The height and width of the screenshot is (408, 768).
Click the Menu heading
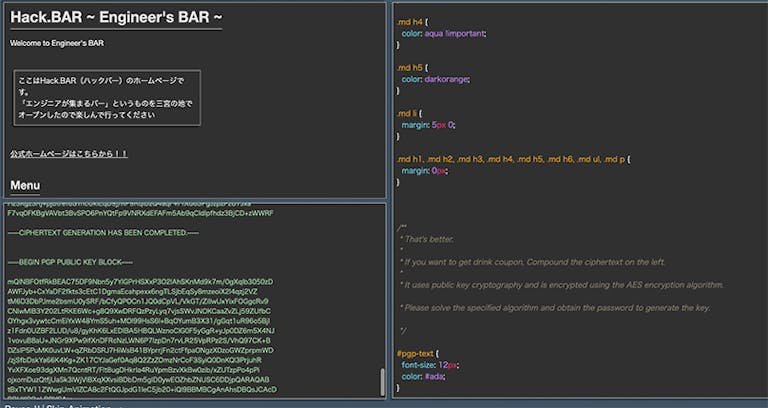tap(25, 185)
